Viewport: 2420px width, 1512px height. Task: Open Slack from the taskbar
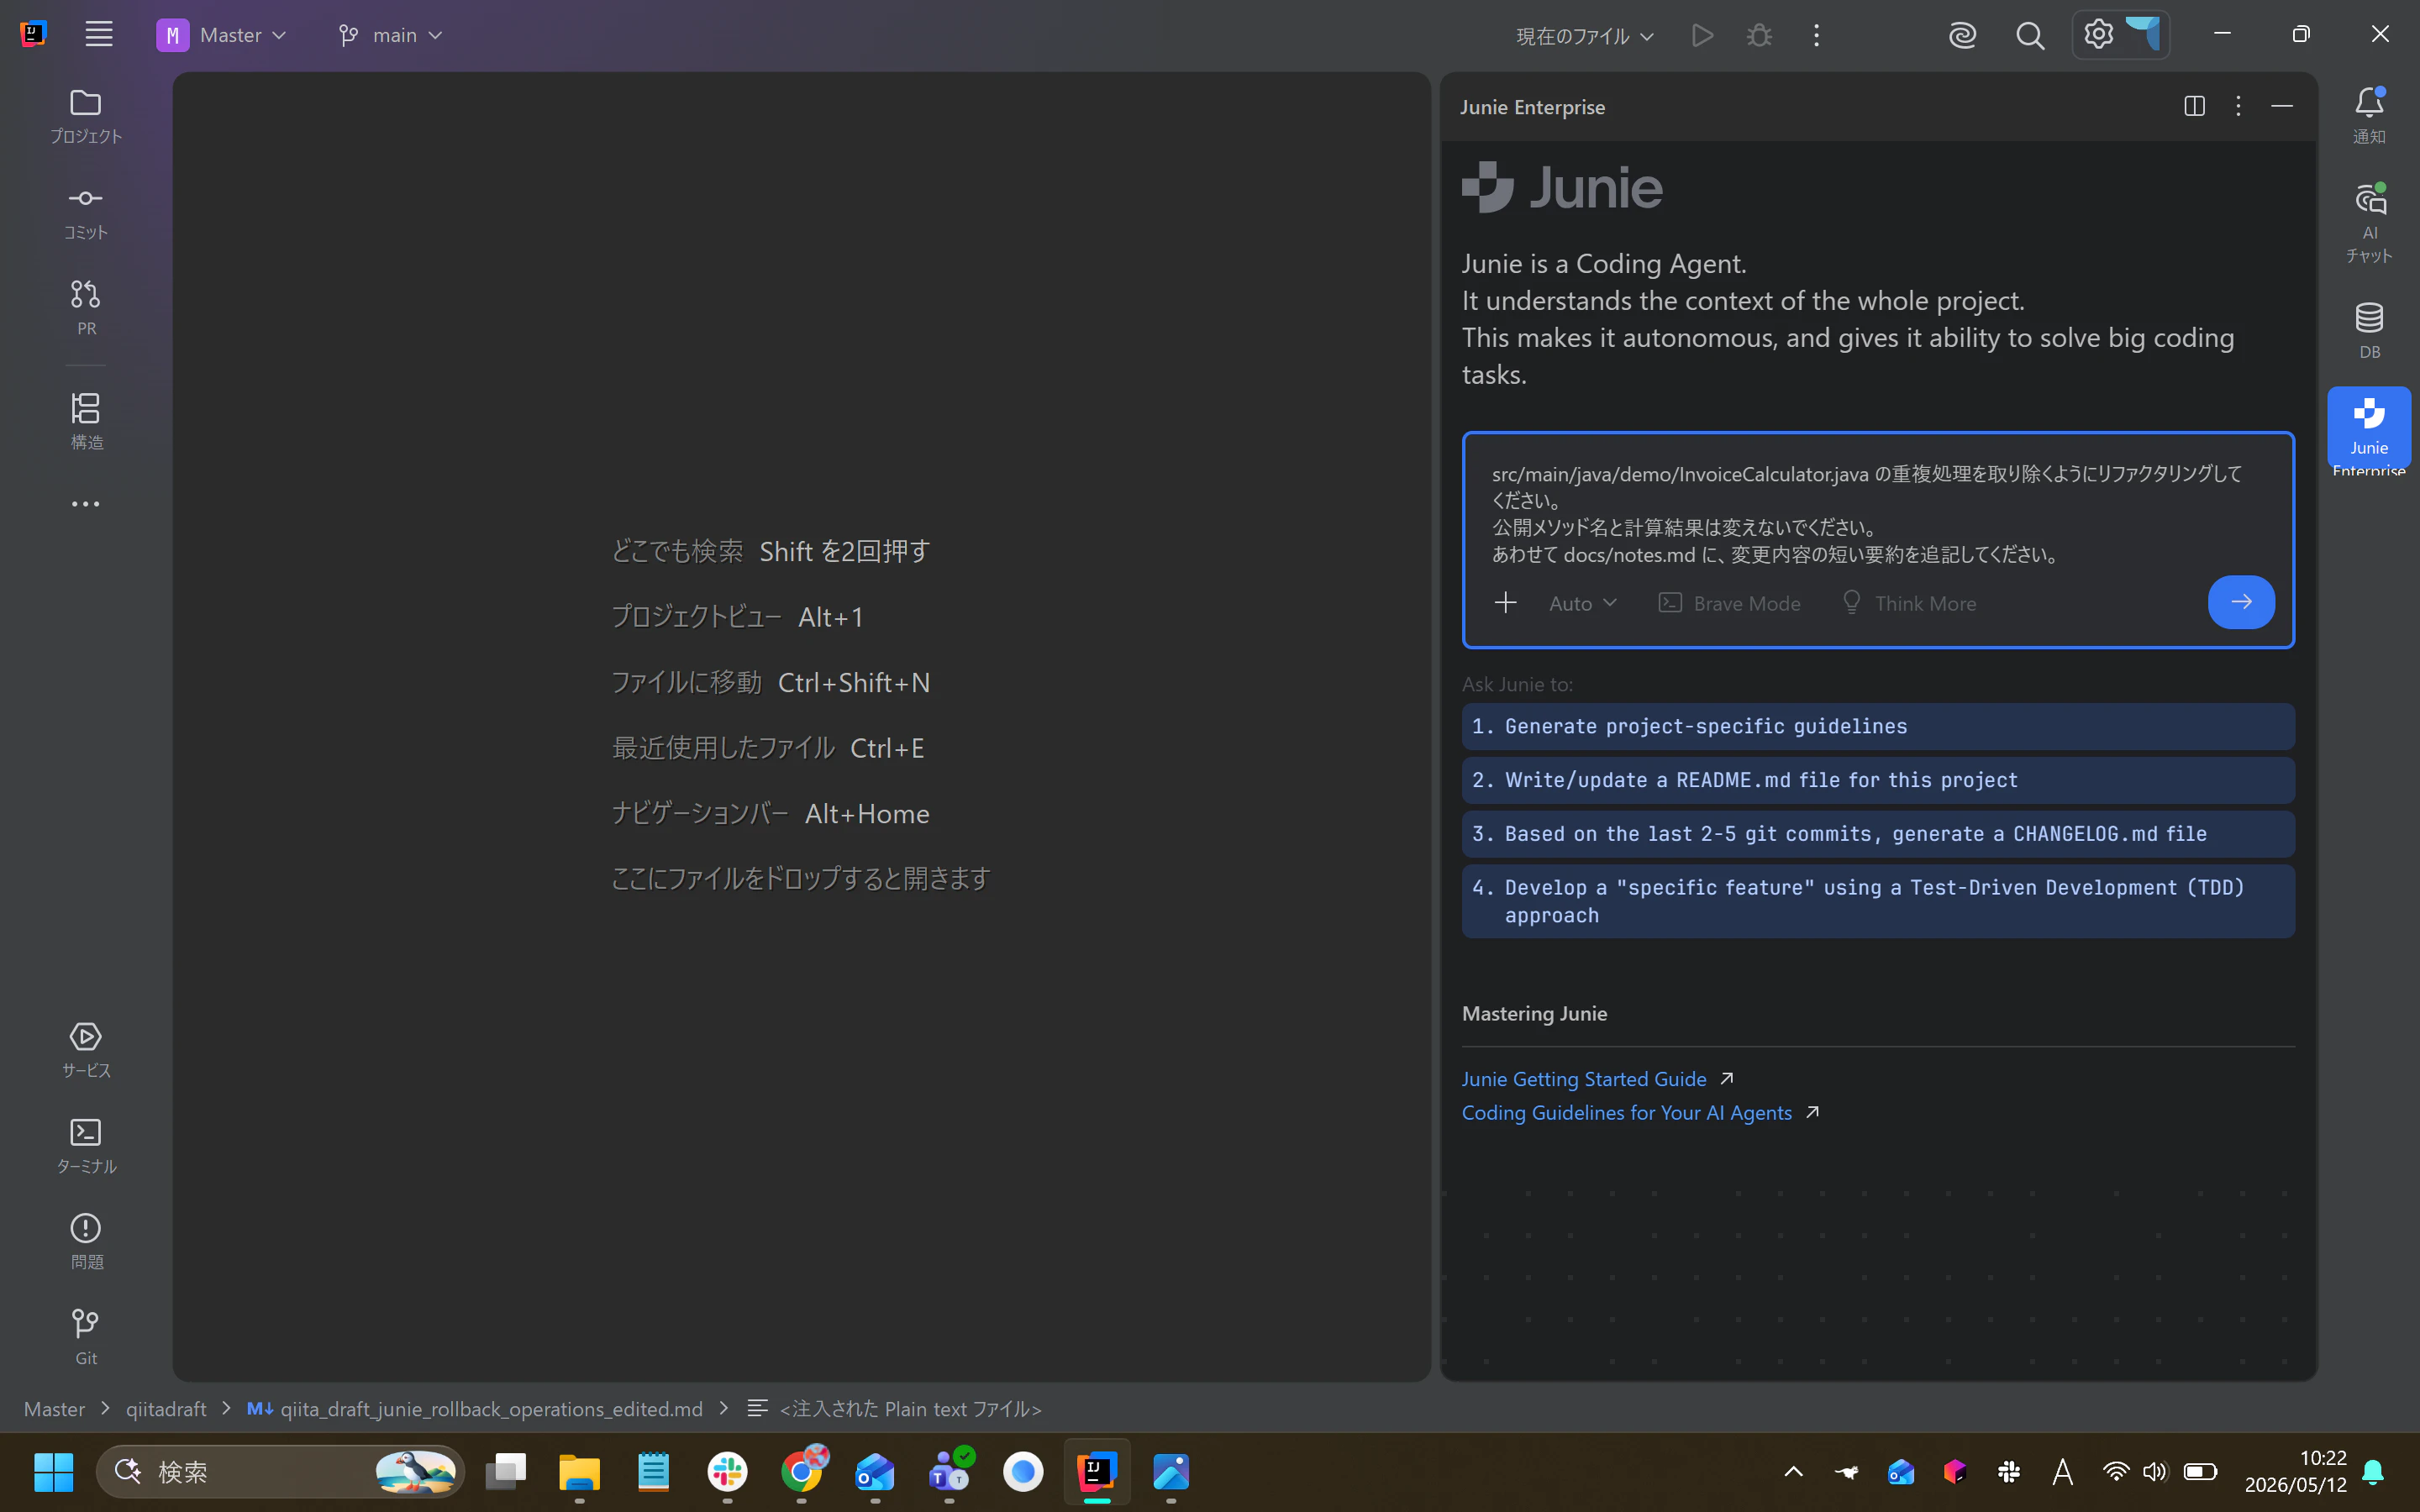point(727,1472)
